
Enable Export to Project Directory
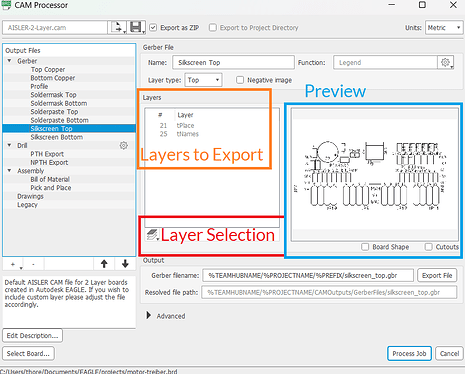pos(213,28)
